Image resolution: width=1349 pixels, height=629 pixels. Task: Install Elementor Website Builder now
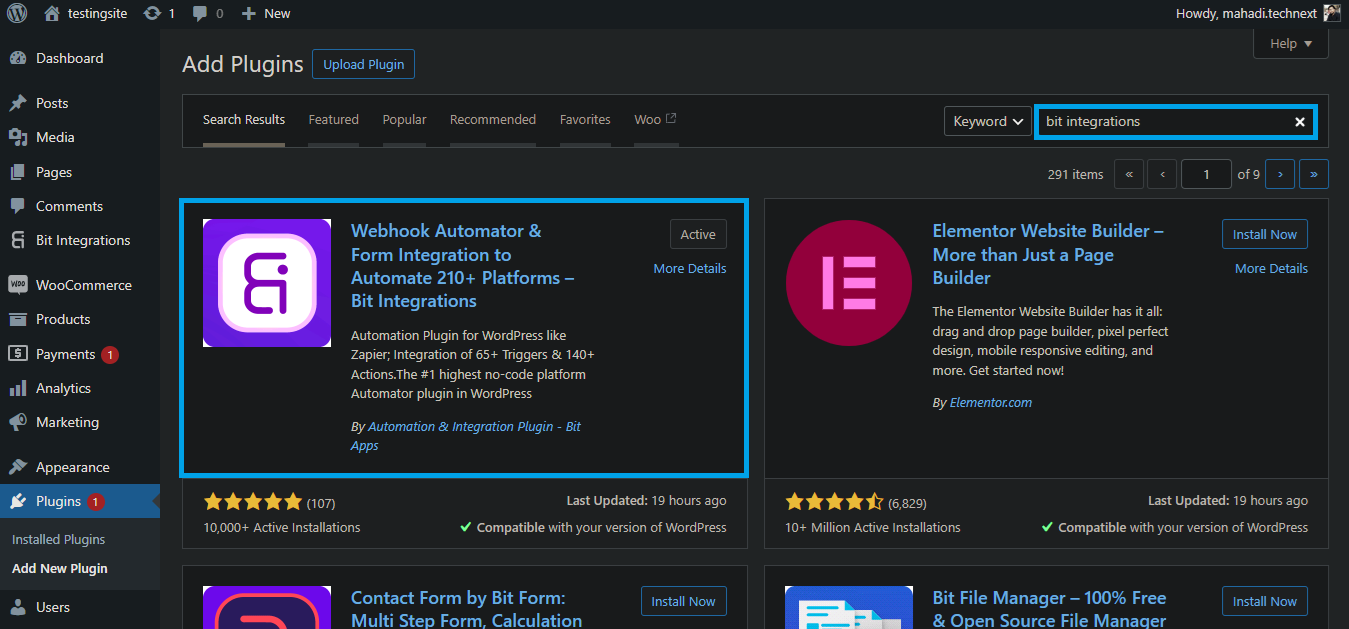tap(1264, 234)
